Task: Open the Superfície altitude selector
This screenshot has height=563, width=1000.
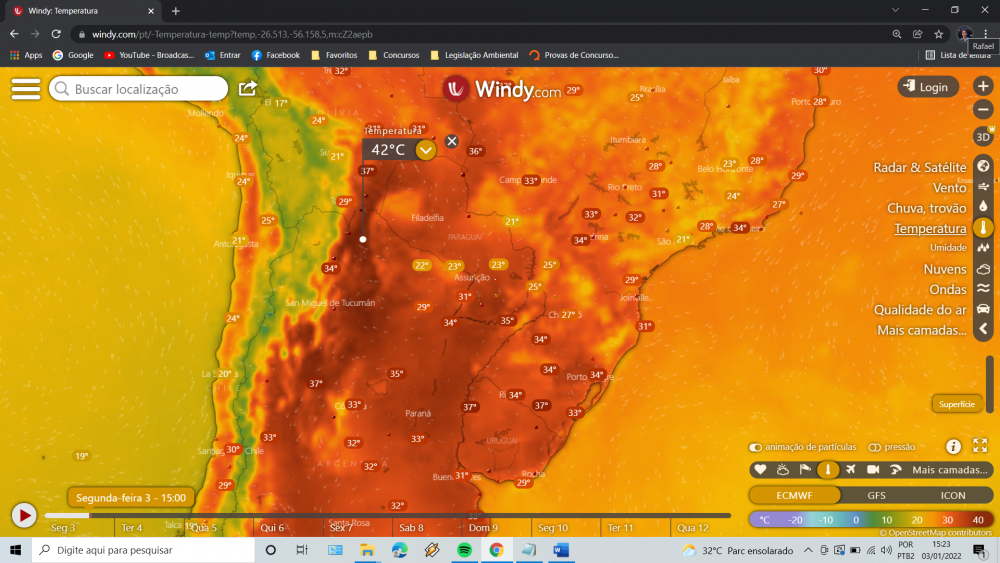Action: point(957,404)
